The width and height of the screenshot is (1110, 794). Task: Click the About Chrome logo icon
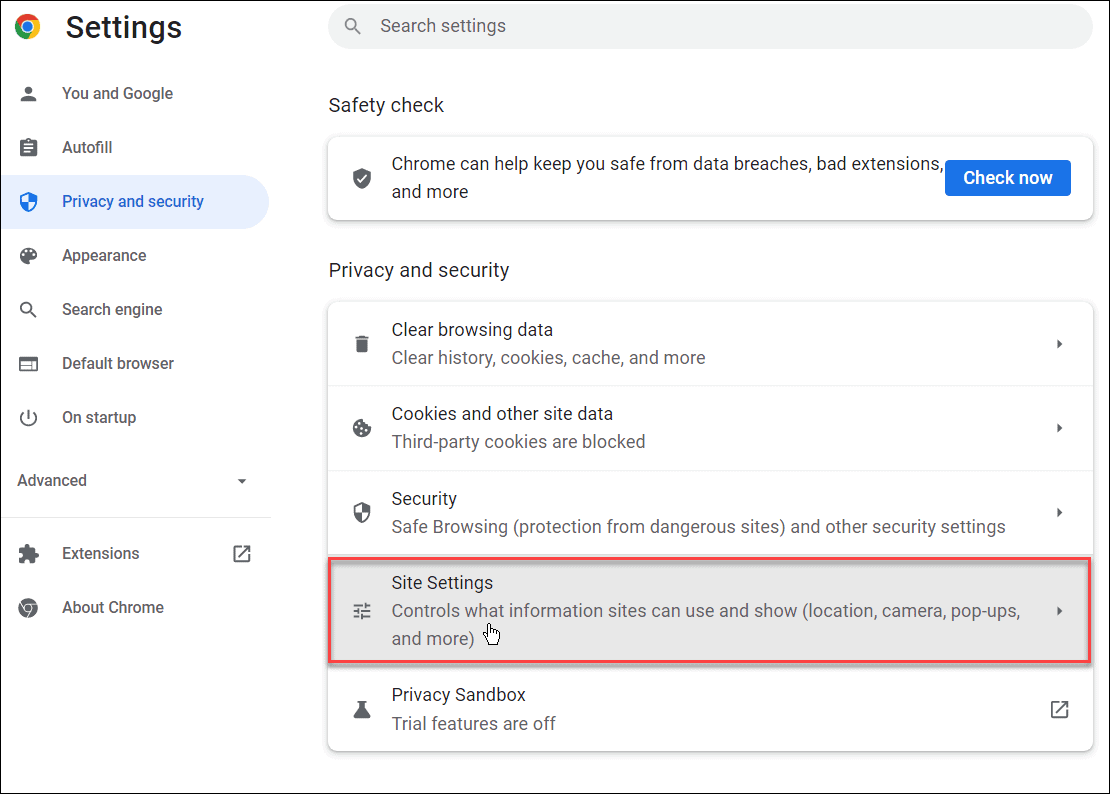tap(28, 608)
